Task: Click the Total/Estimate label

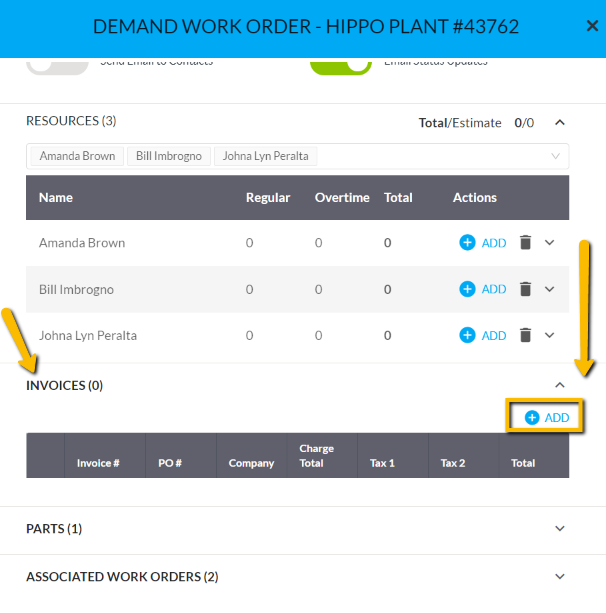Action: (x=460, y=123)
